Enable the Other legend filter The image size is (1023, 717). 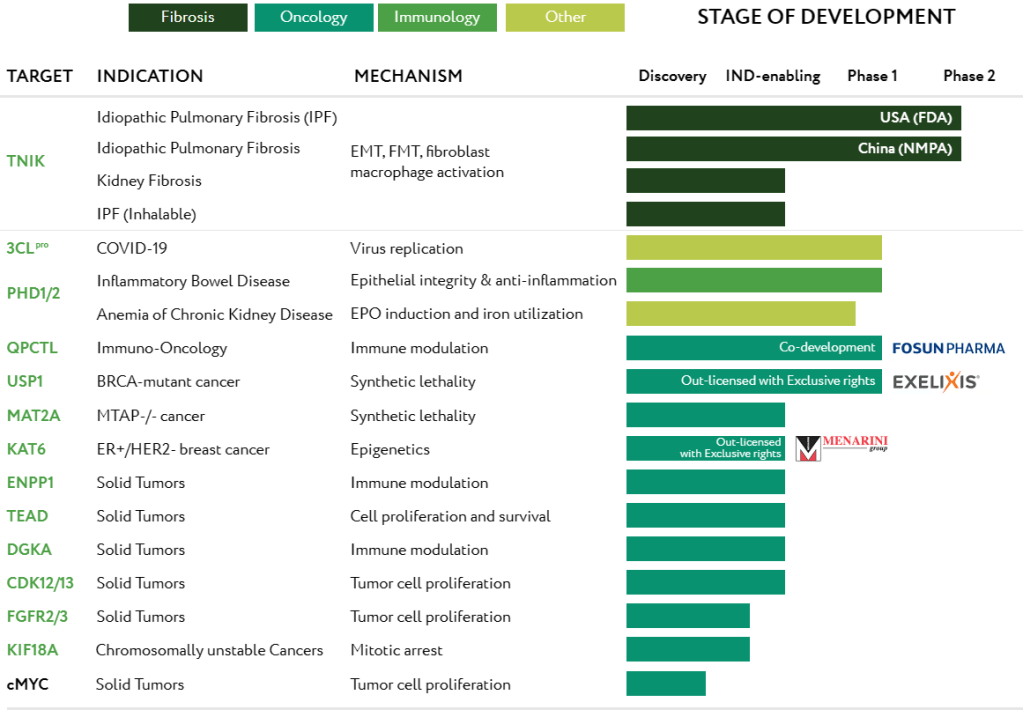[x=564, y=17]
